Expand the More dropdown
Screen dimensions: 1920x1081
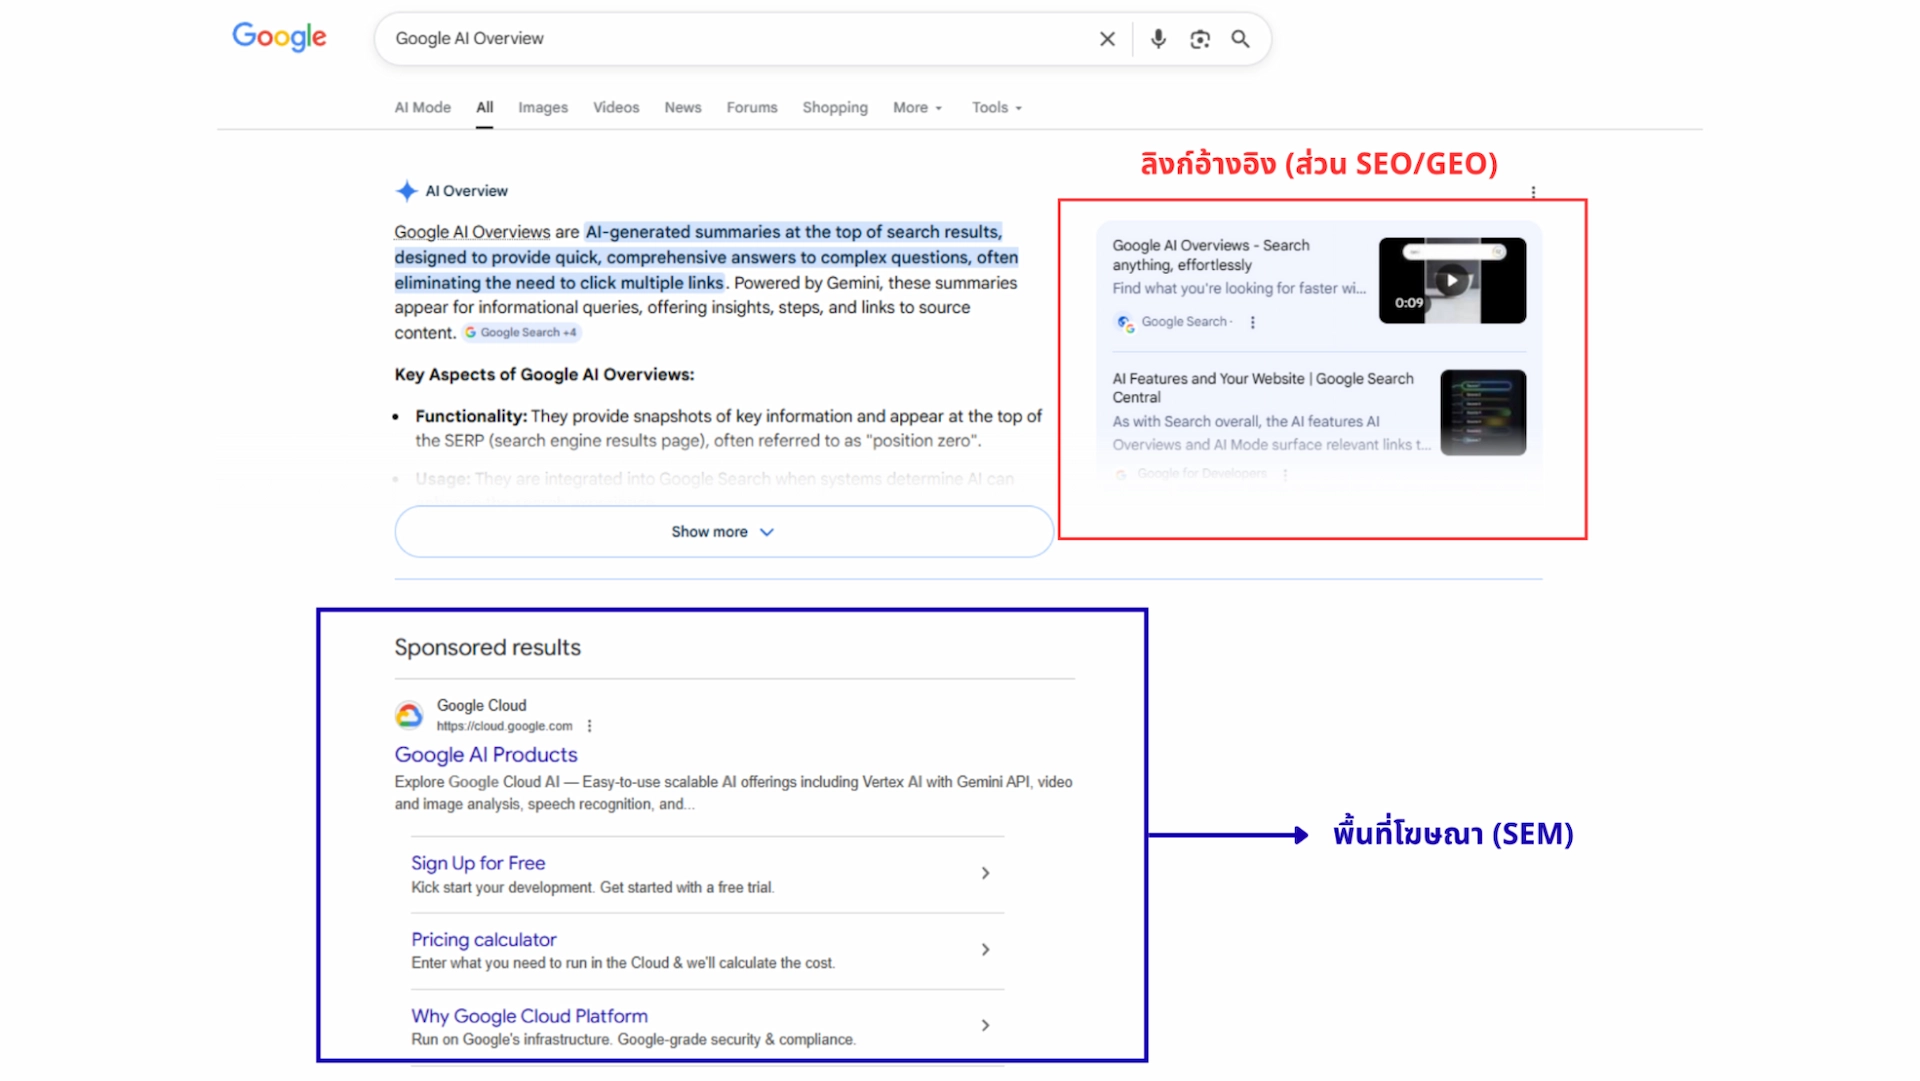tap(917, 107)
